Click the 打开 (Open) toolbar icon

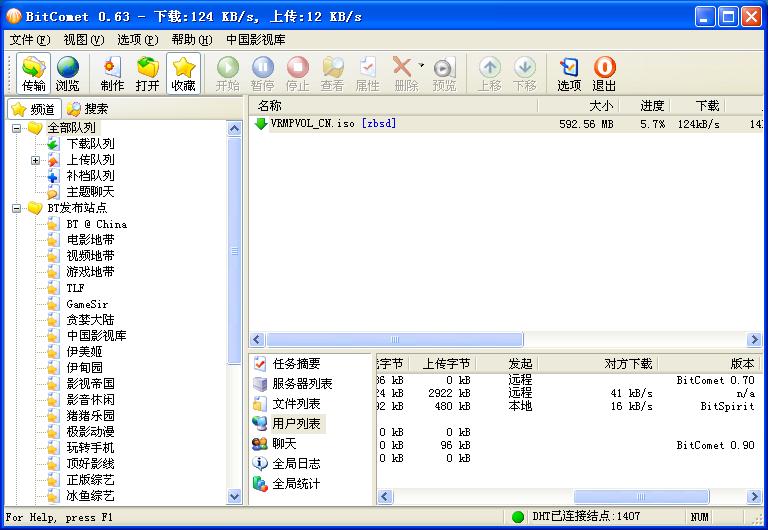coord(148,73)
